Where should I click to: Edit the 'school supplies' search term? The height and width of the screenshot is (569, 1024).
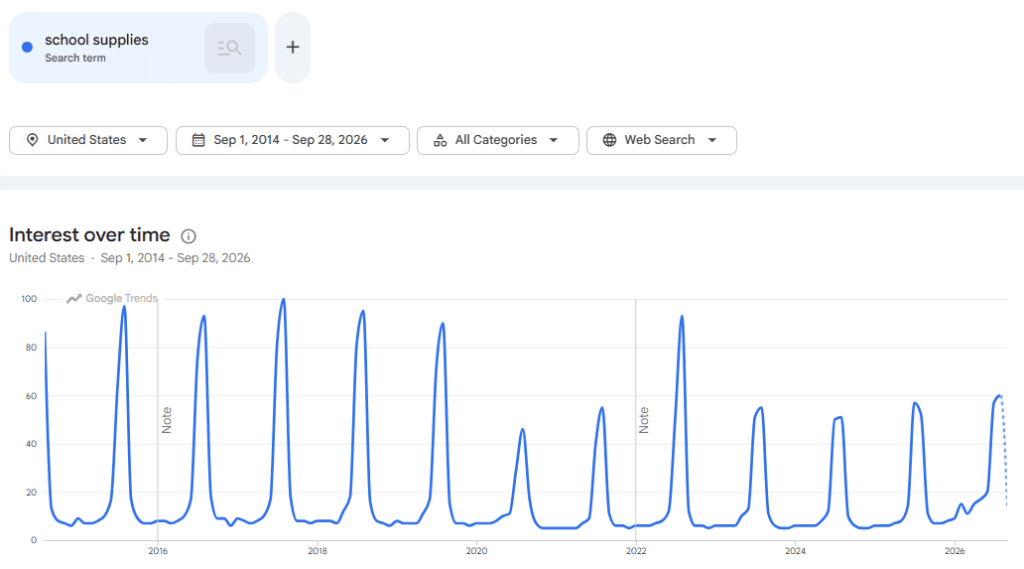point(97,40)
